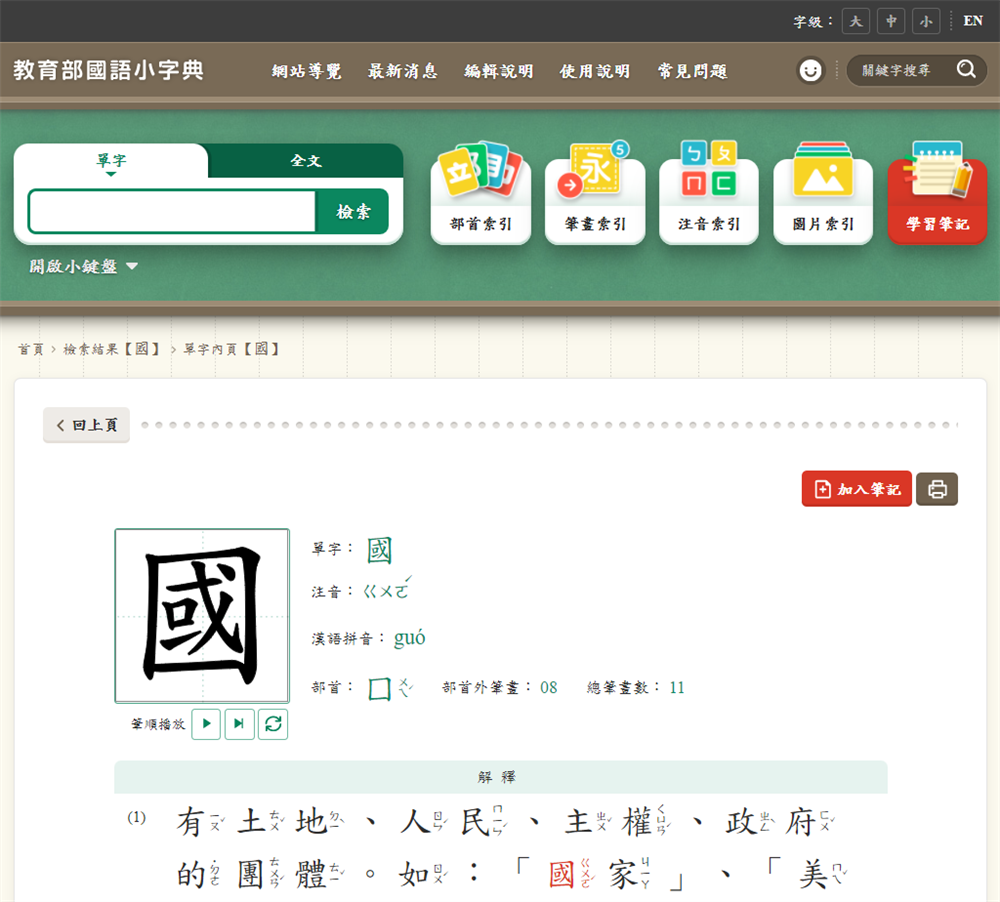Click the print icon near 加入筆記
Viewport: 1000px width, 902px height.
(x=937, y=488)
